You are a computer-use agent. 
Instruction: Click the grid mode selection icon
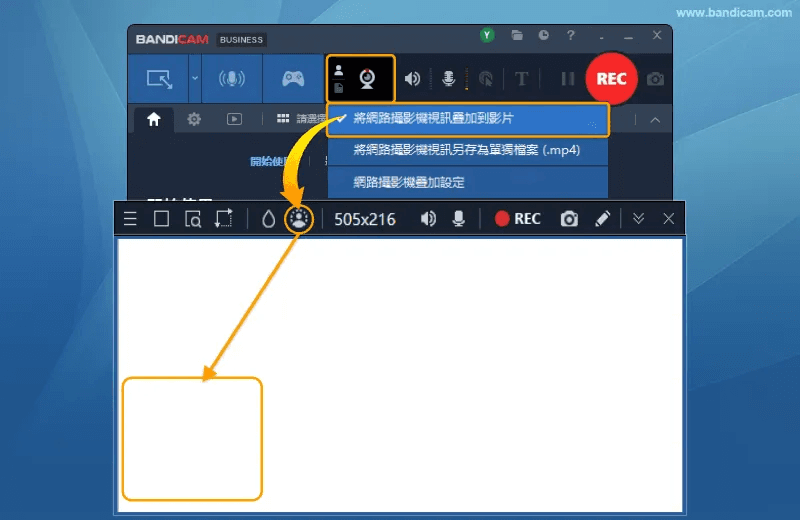[x=283, y=119]
